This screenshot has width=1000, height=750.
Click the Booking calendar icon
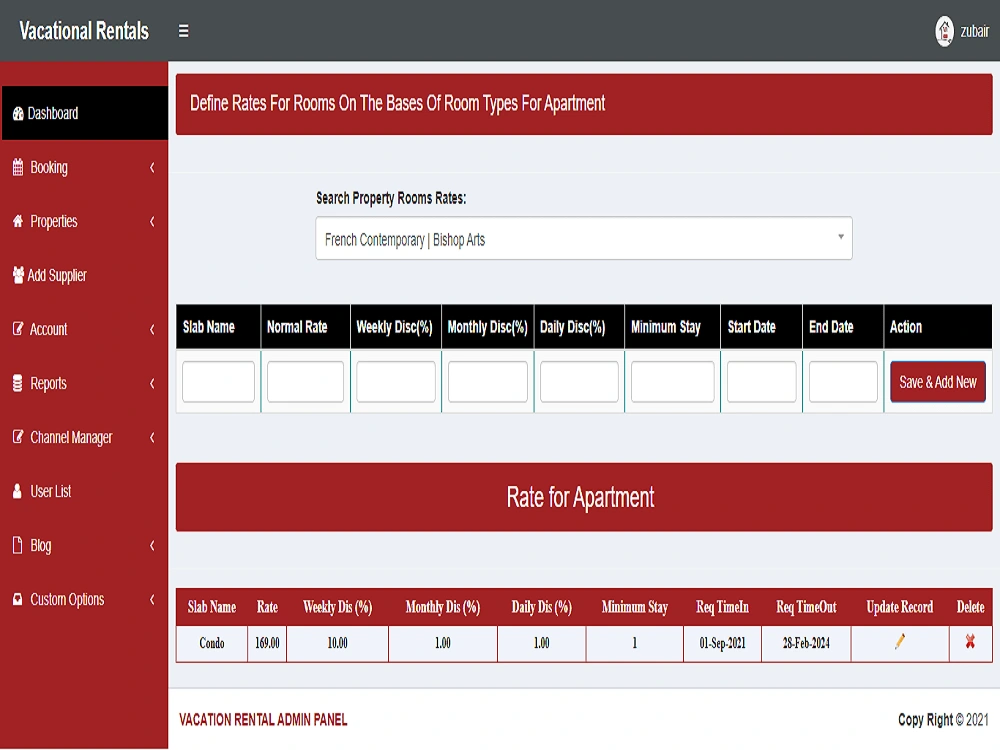[x=18, y=167]
